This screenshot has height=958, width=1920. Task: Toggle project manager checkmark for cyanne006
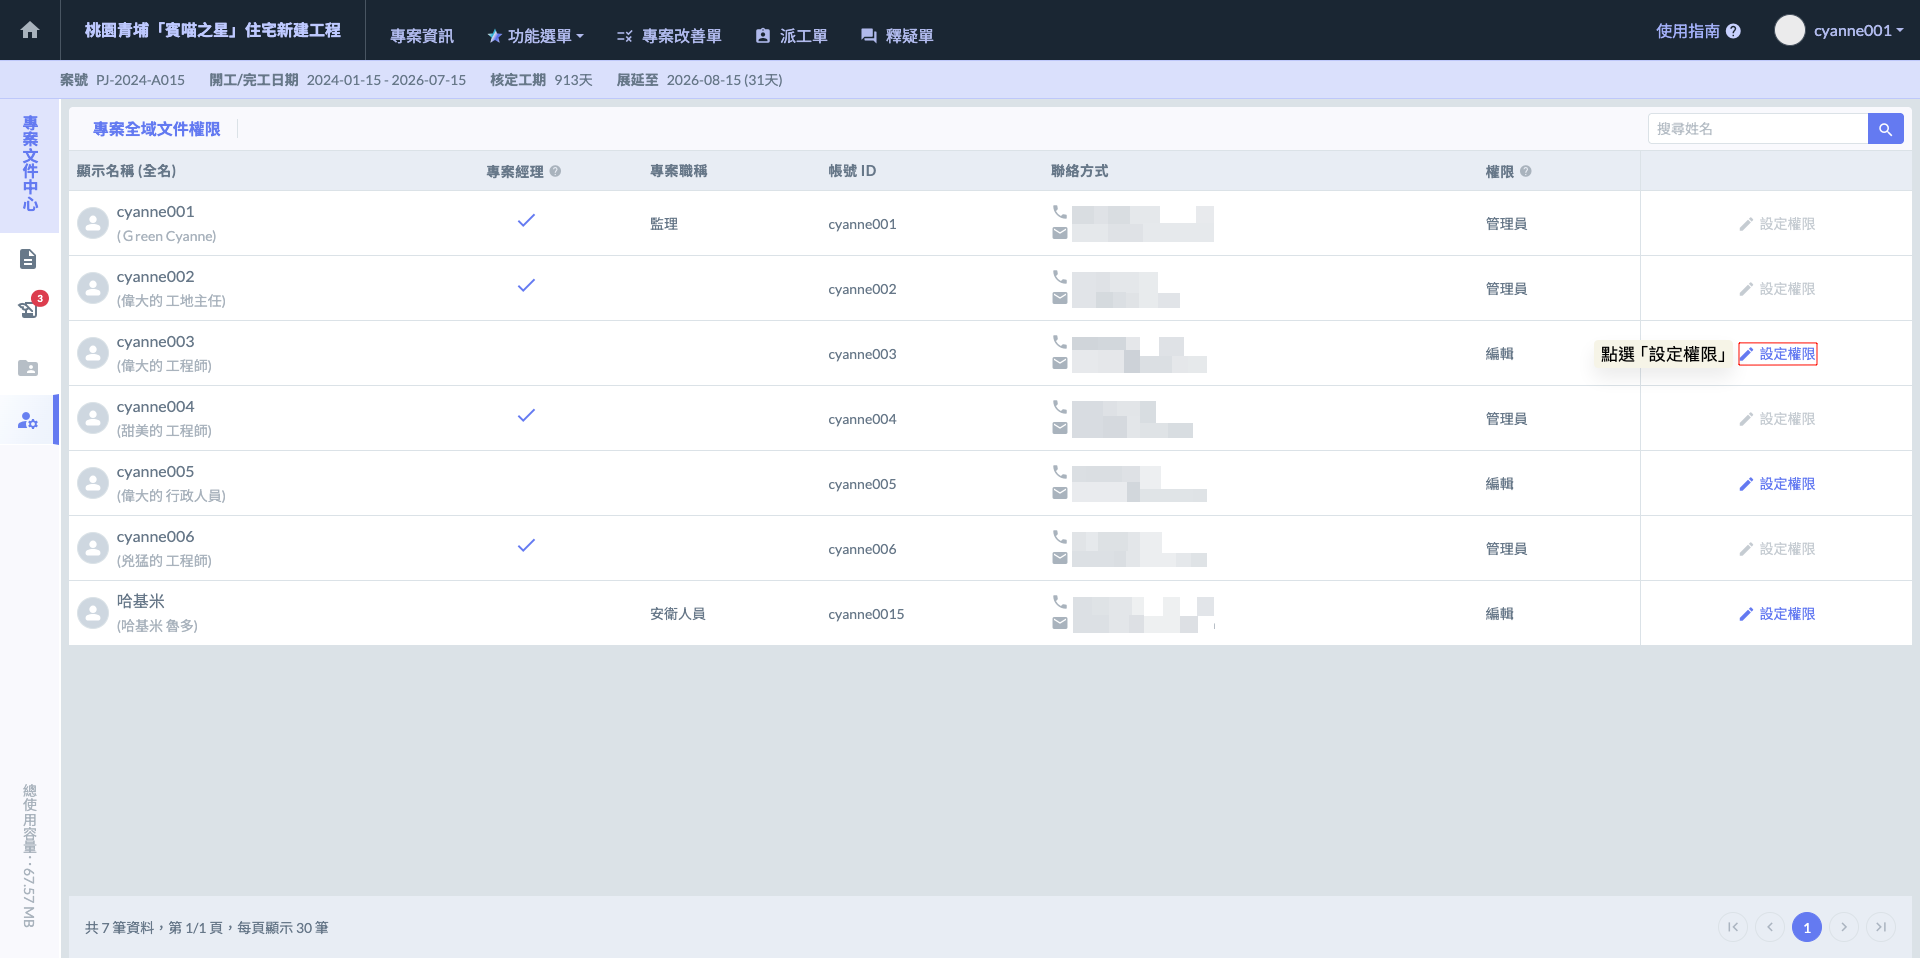[x=526, y=546]
